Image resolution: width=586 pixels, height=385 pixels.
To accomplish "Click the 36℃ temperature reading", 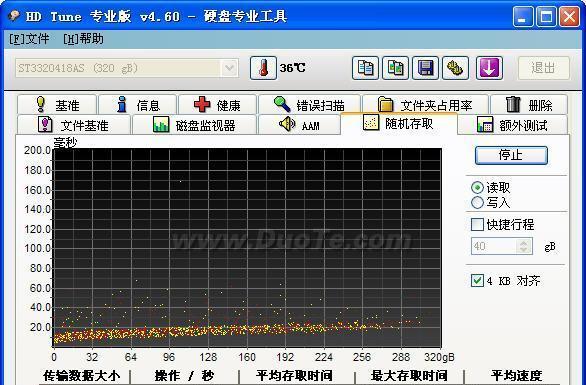I will (x=292, y=68).
